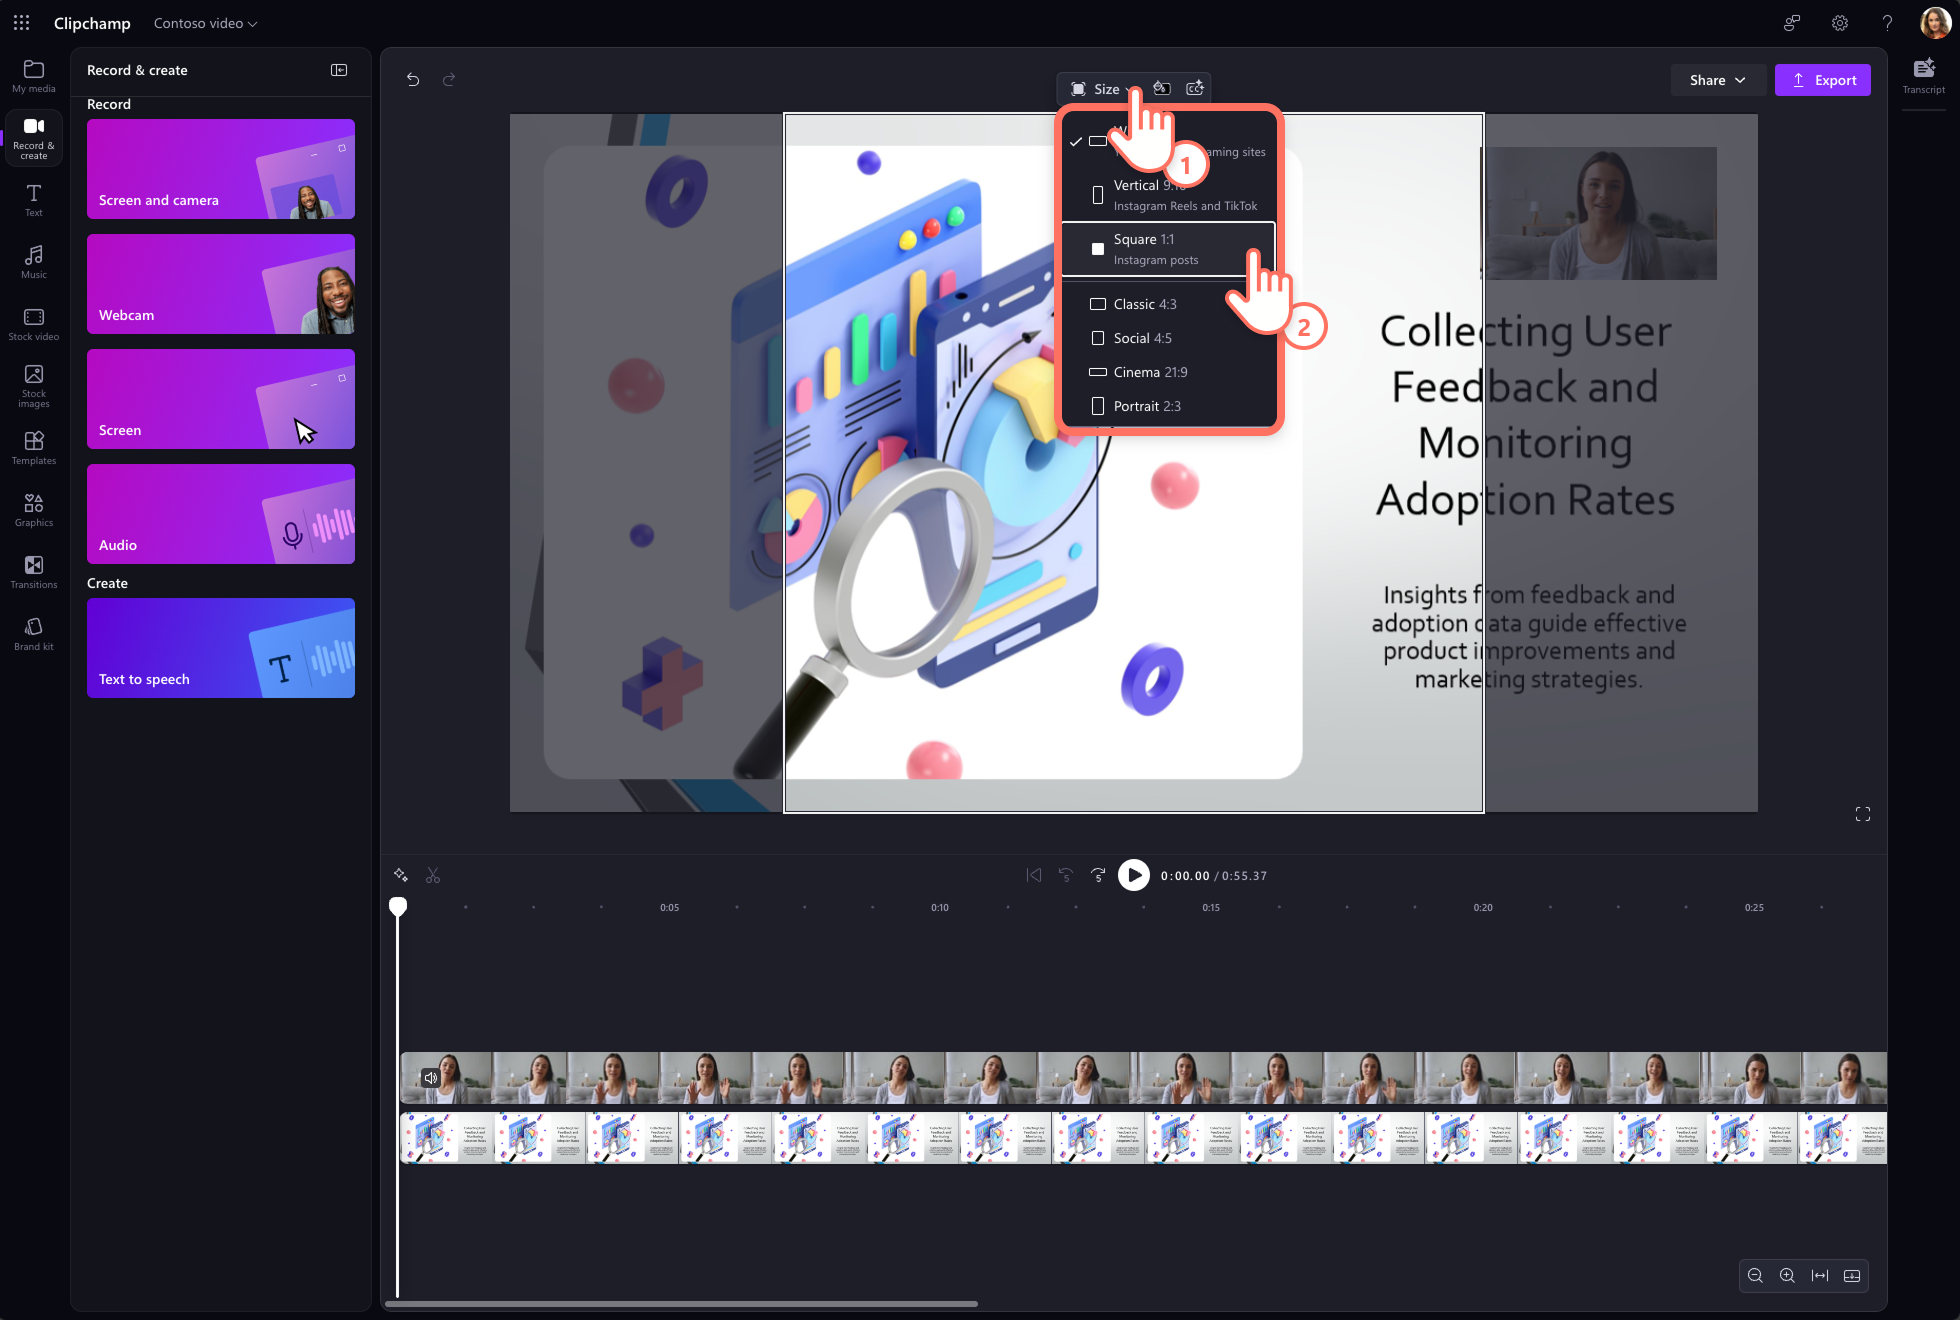Click the horizontal timeline scrollbar
The width and height of the screenshot is (1960, 1320).
[x=681, y=1304]
